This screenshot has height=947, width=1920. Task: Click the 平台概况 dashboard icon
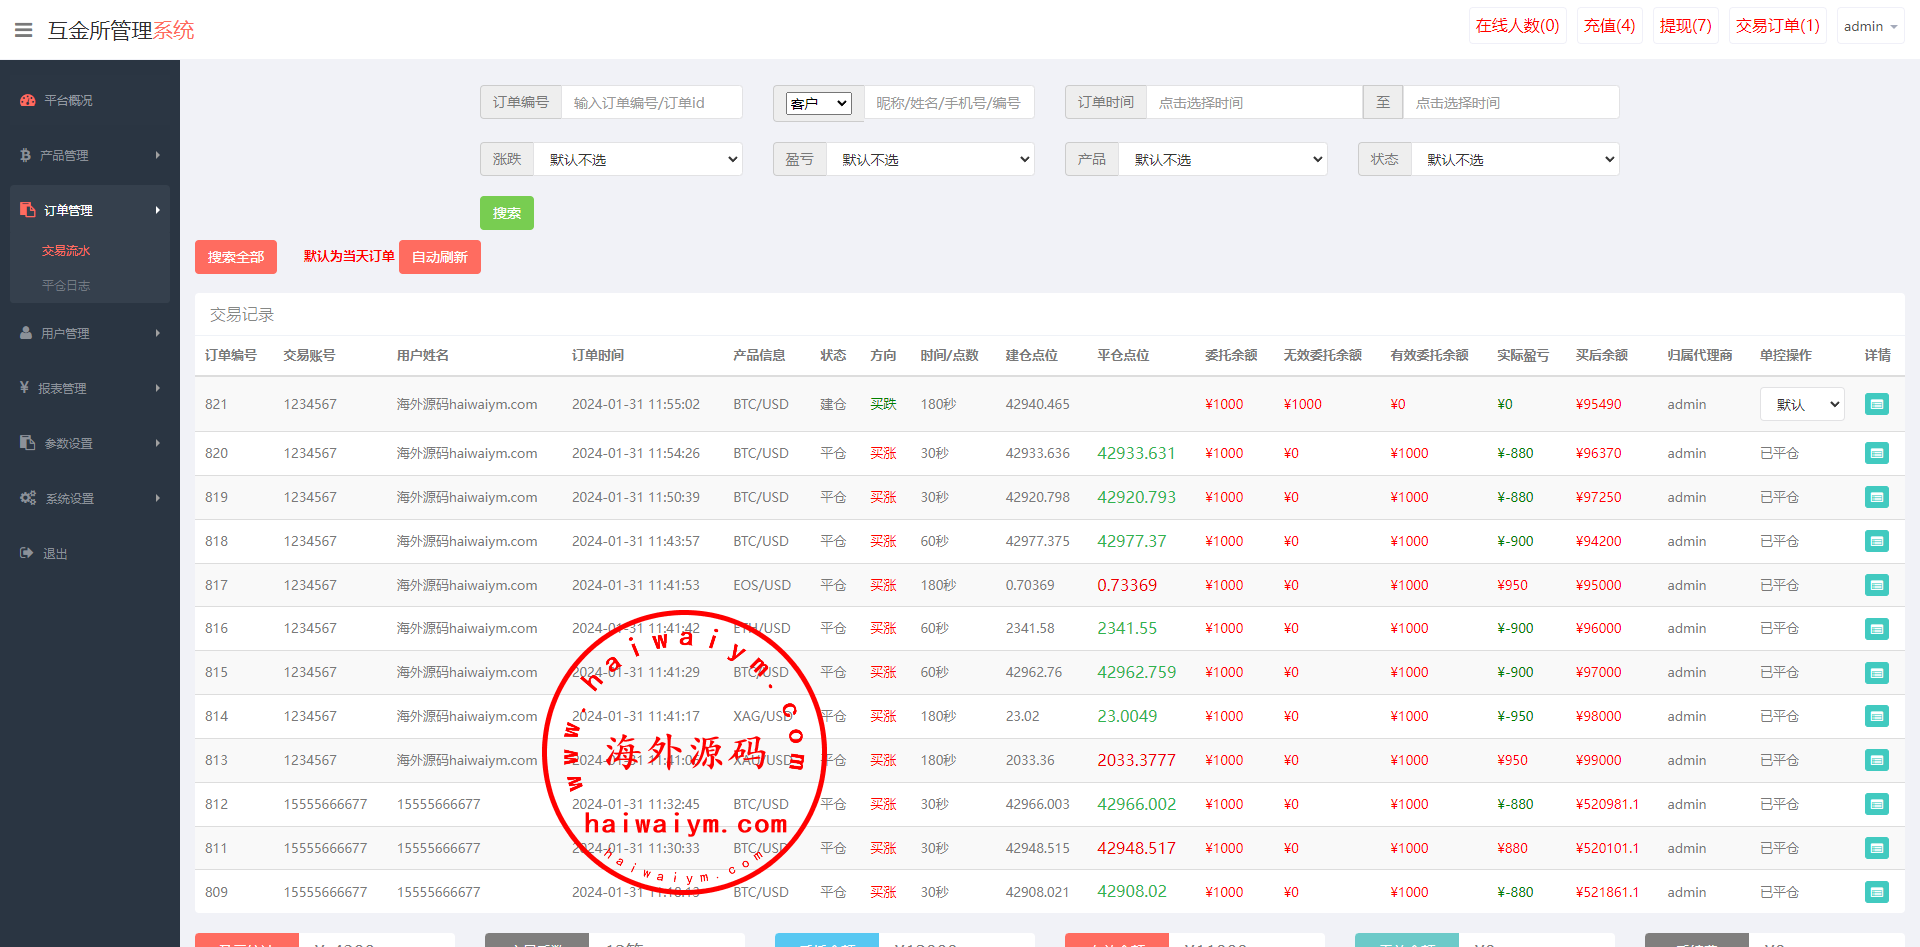[28, 100]
